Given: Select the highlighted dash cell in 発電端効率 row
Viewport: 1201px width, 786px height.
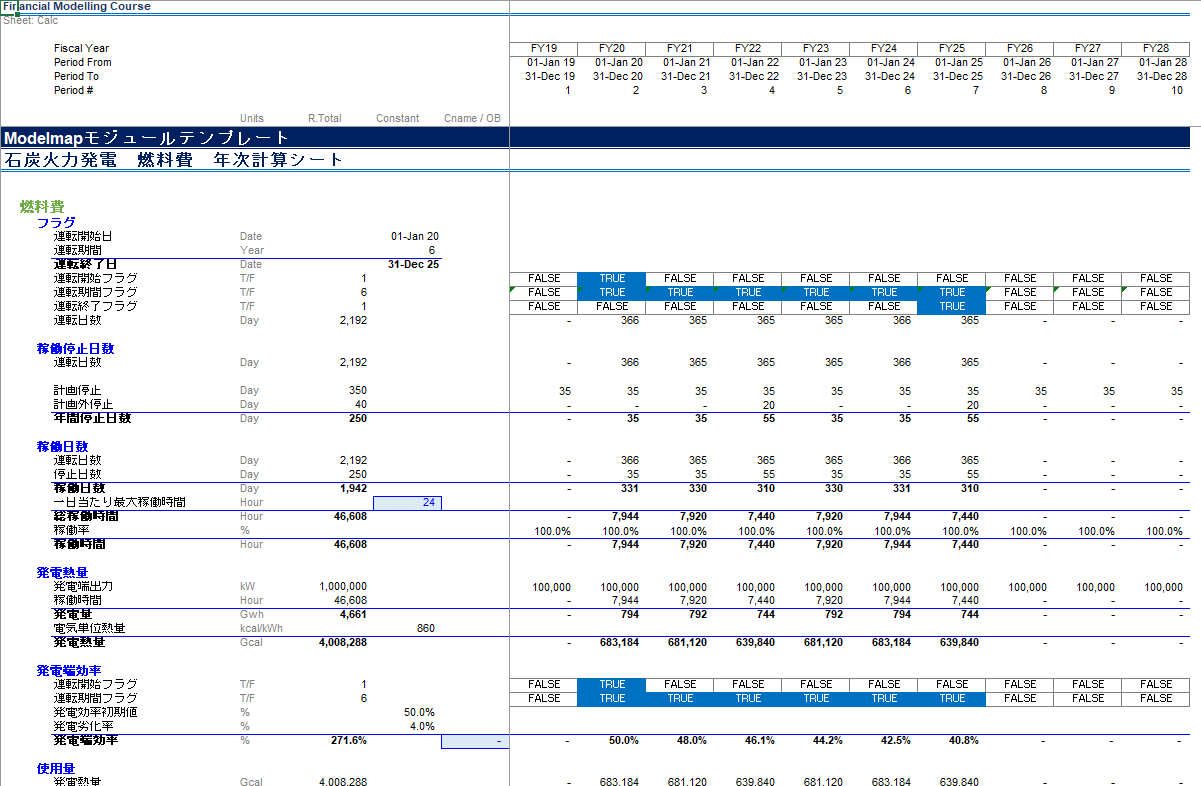Looking at the screenshot, I should (475, 741).
